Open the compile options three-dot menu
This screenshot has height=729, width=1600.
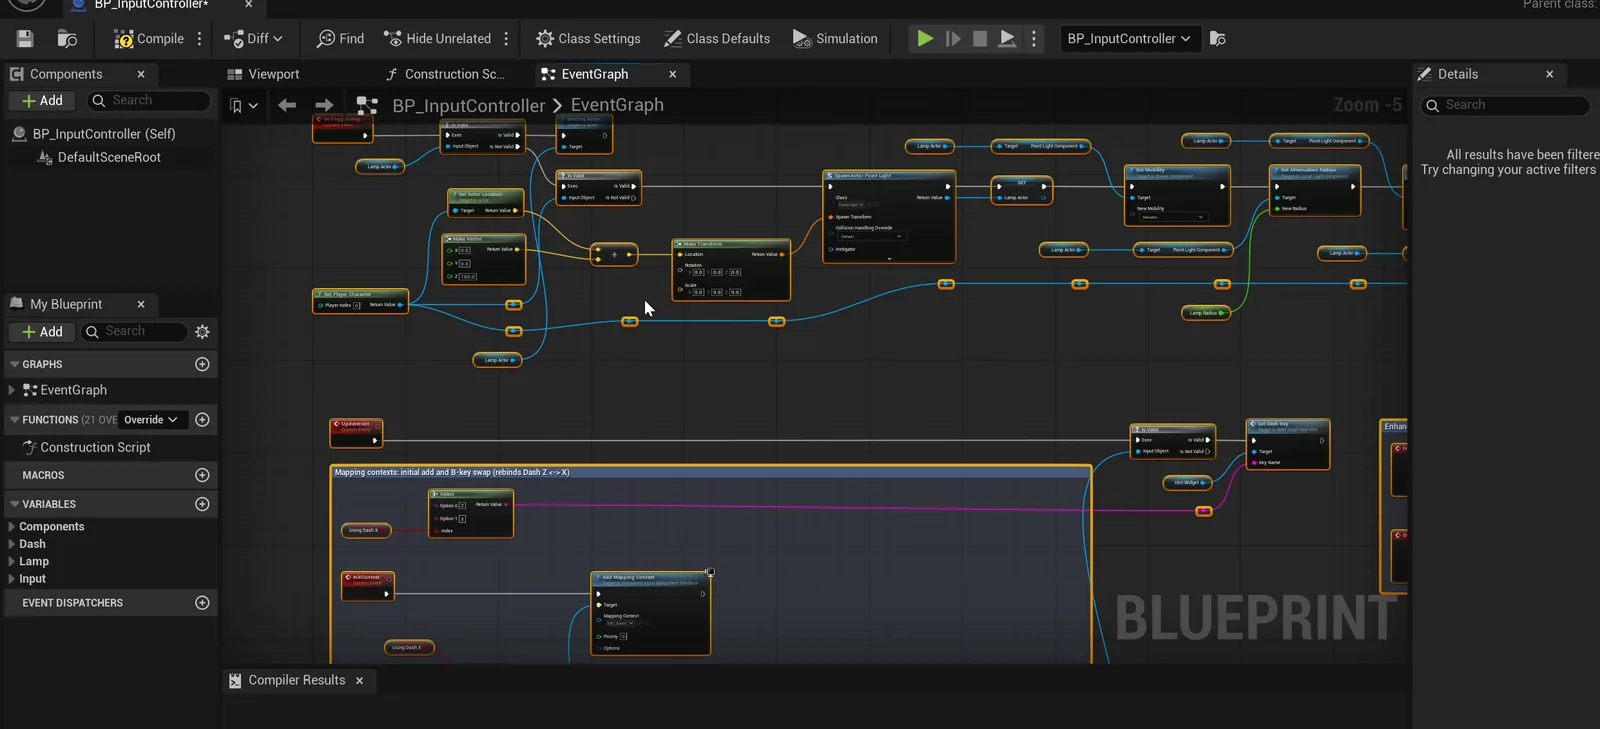(x=200, y=39)
